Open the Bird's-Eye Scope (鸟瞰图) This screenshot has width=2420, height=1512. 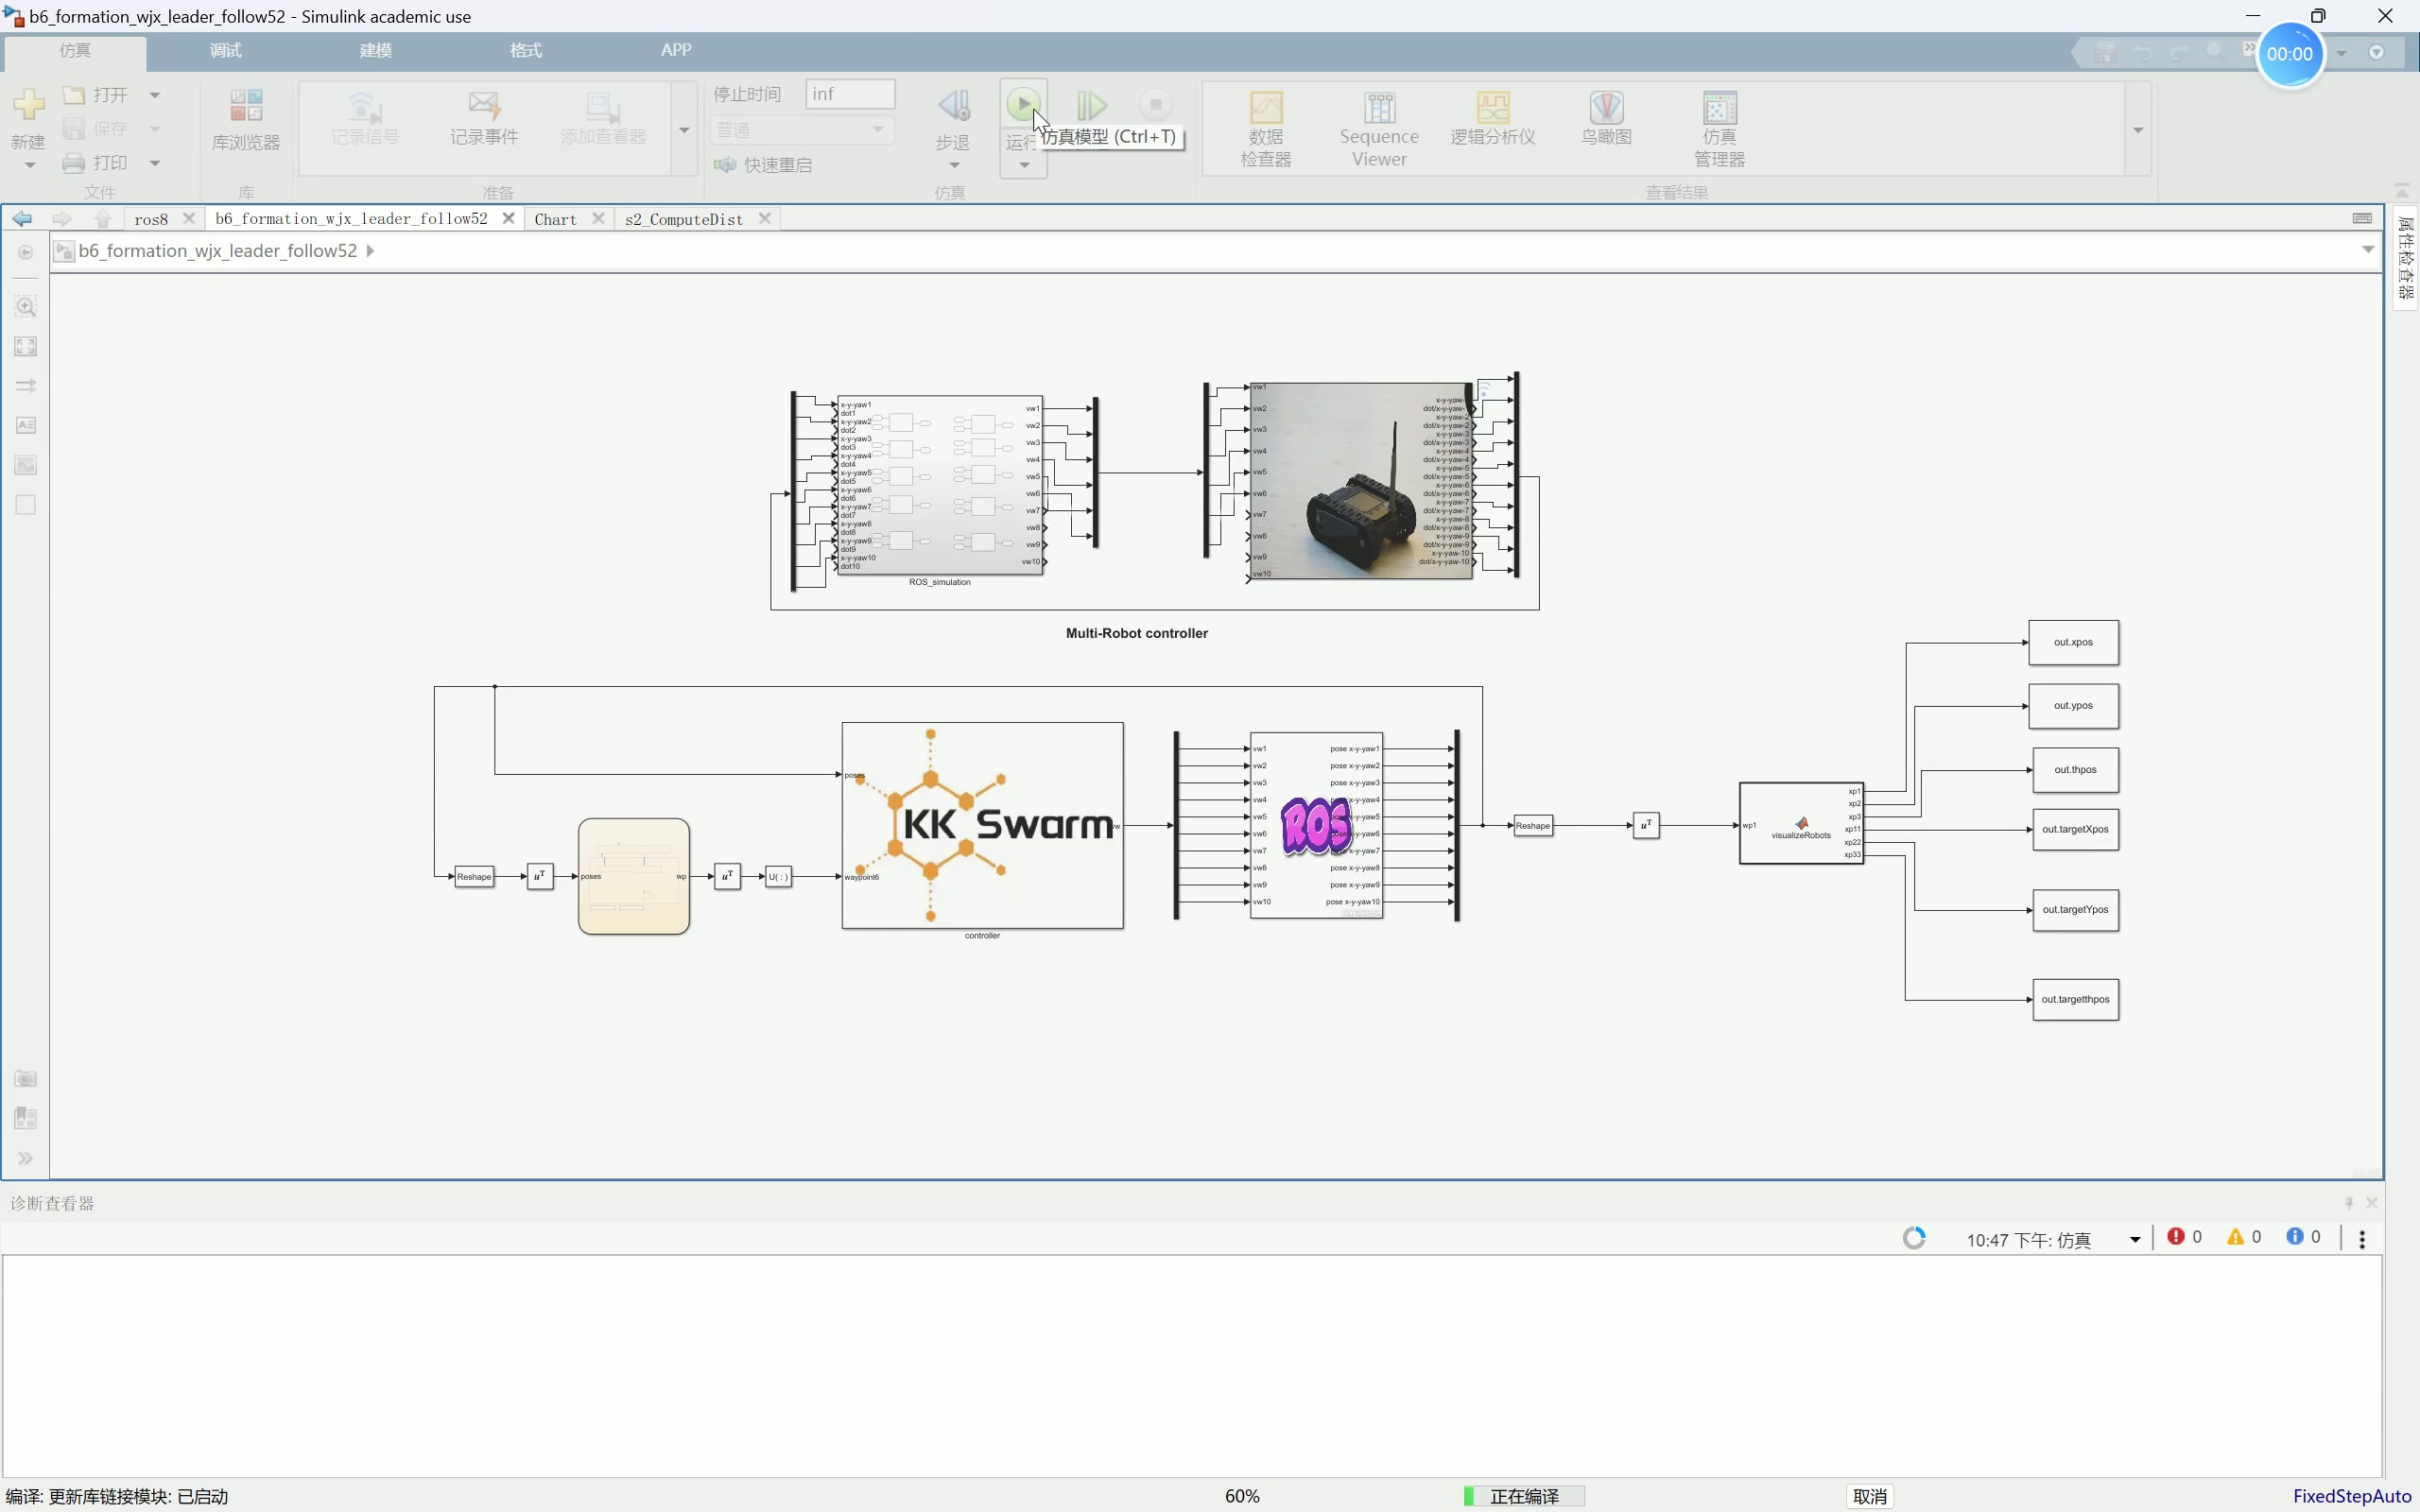pyautogui.click(x=1606, y=118)
